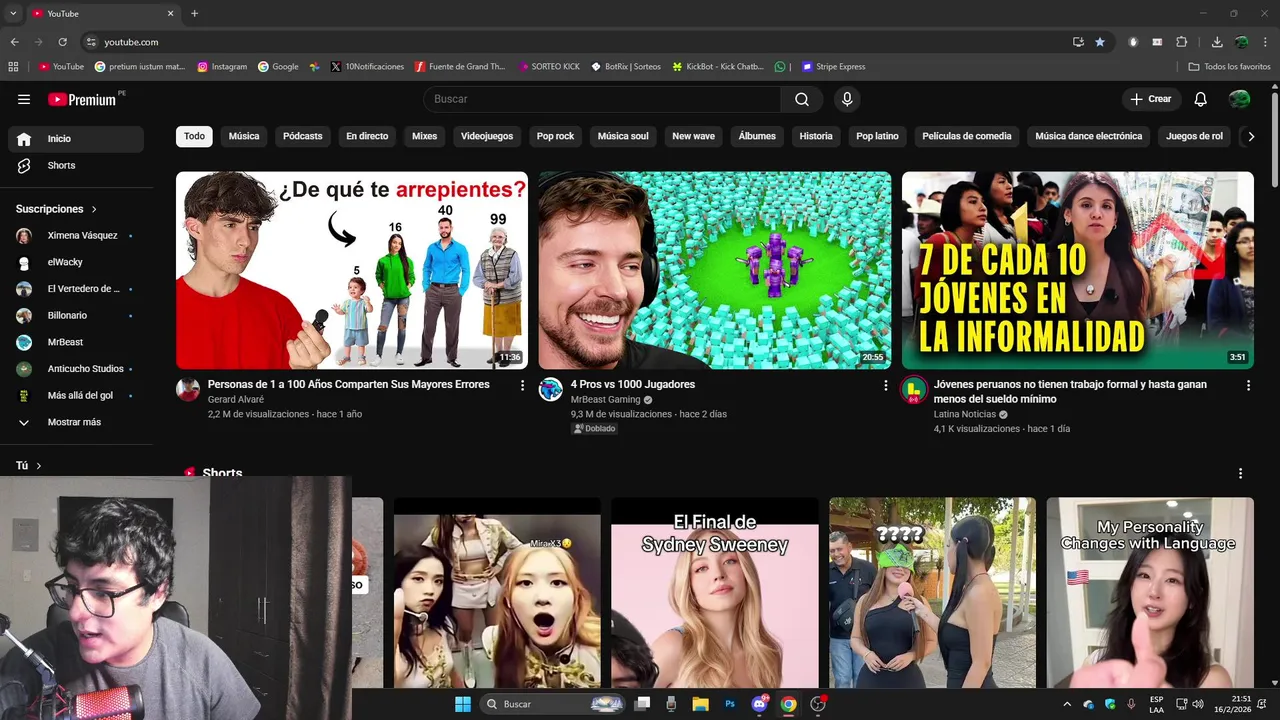The image size is (1280, 720).
Task: Open Más allá del gol subscription
Action: point(76,395)
